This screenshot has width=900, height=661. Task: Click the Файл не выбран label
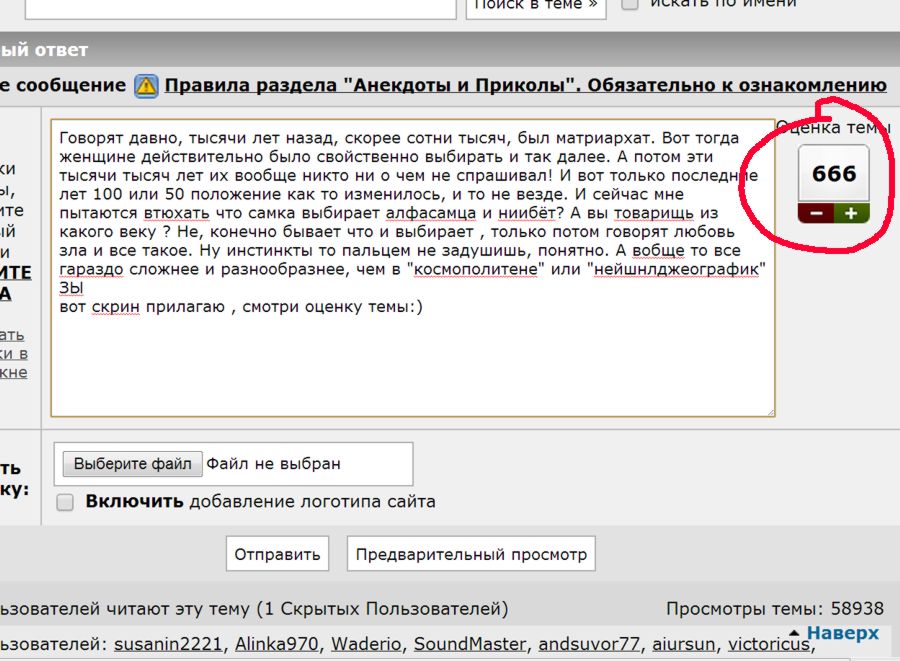pos(273,464)
